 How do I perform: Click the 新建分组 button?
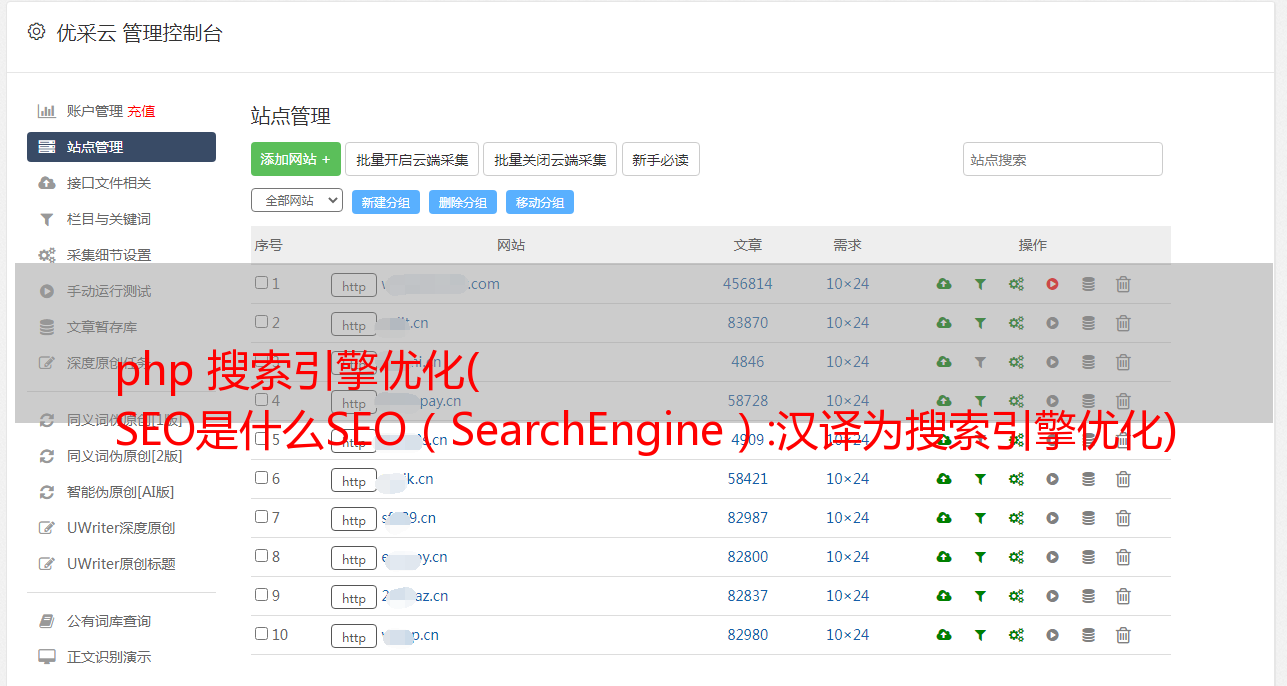click(386, 202)
